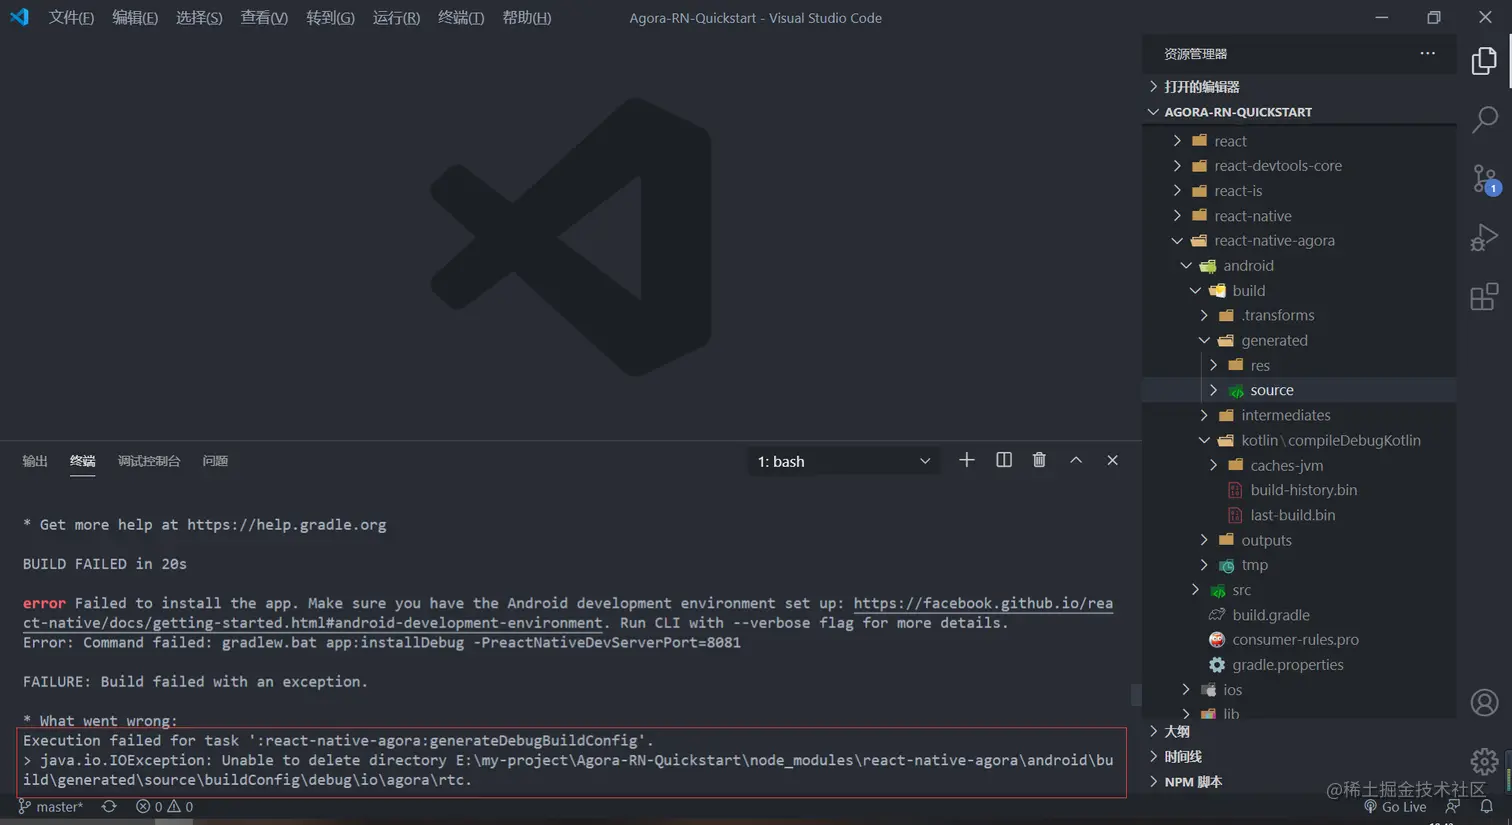Collapse the AGORA-RN-QUICKSTART section
1512x825 pixels.
tap(1299, 112)
